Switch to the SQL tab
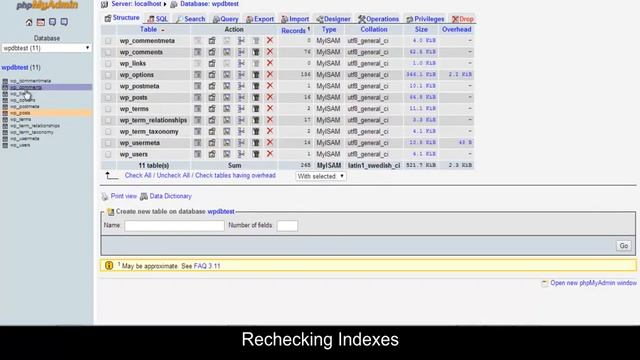The image size is (640, 360). click(158, 19)
